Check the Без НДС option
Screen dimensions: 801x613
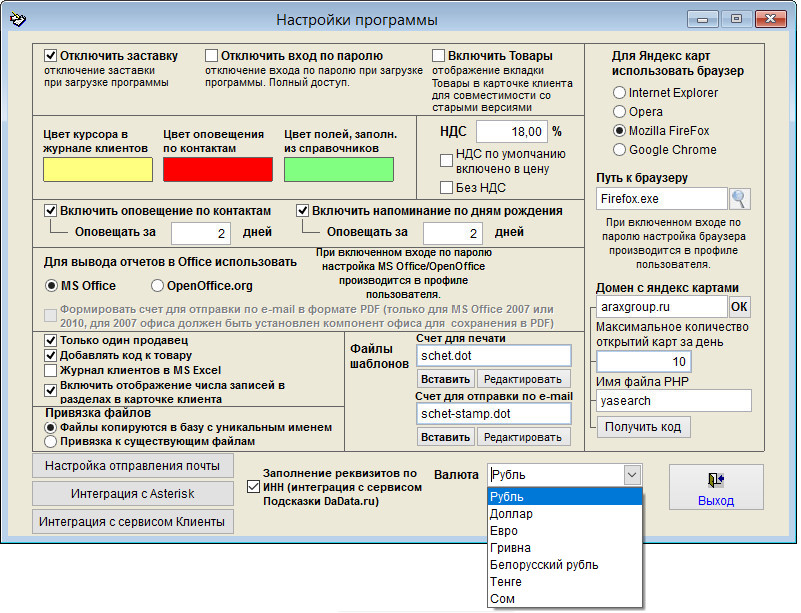tap(446, 187)
